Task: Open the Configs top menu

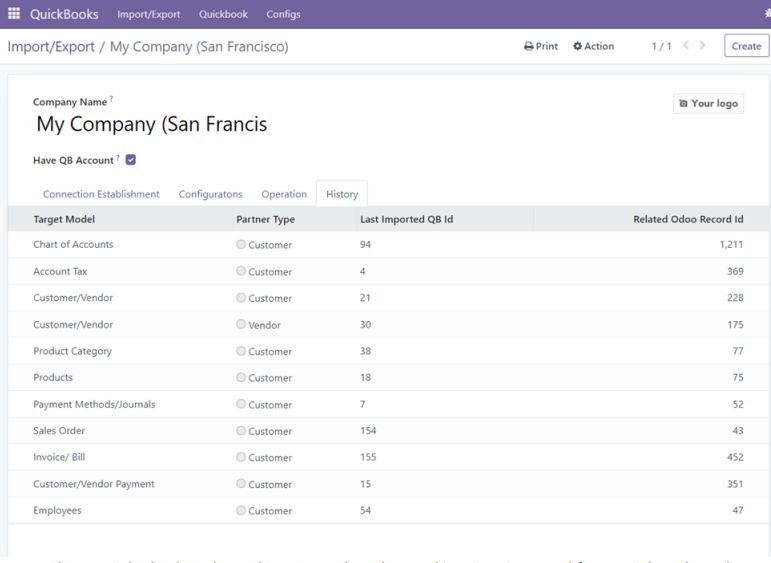Action: [283, 14]
